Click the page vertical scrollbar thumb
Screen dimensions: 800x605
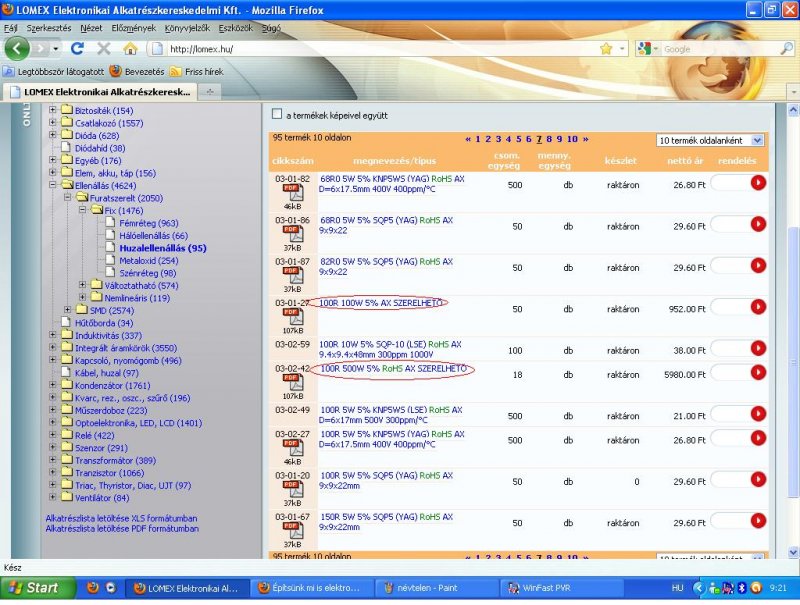pyautogui.click(x=793, y=362)
